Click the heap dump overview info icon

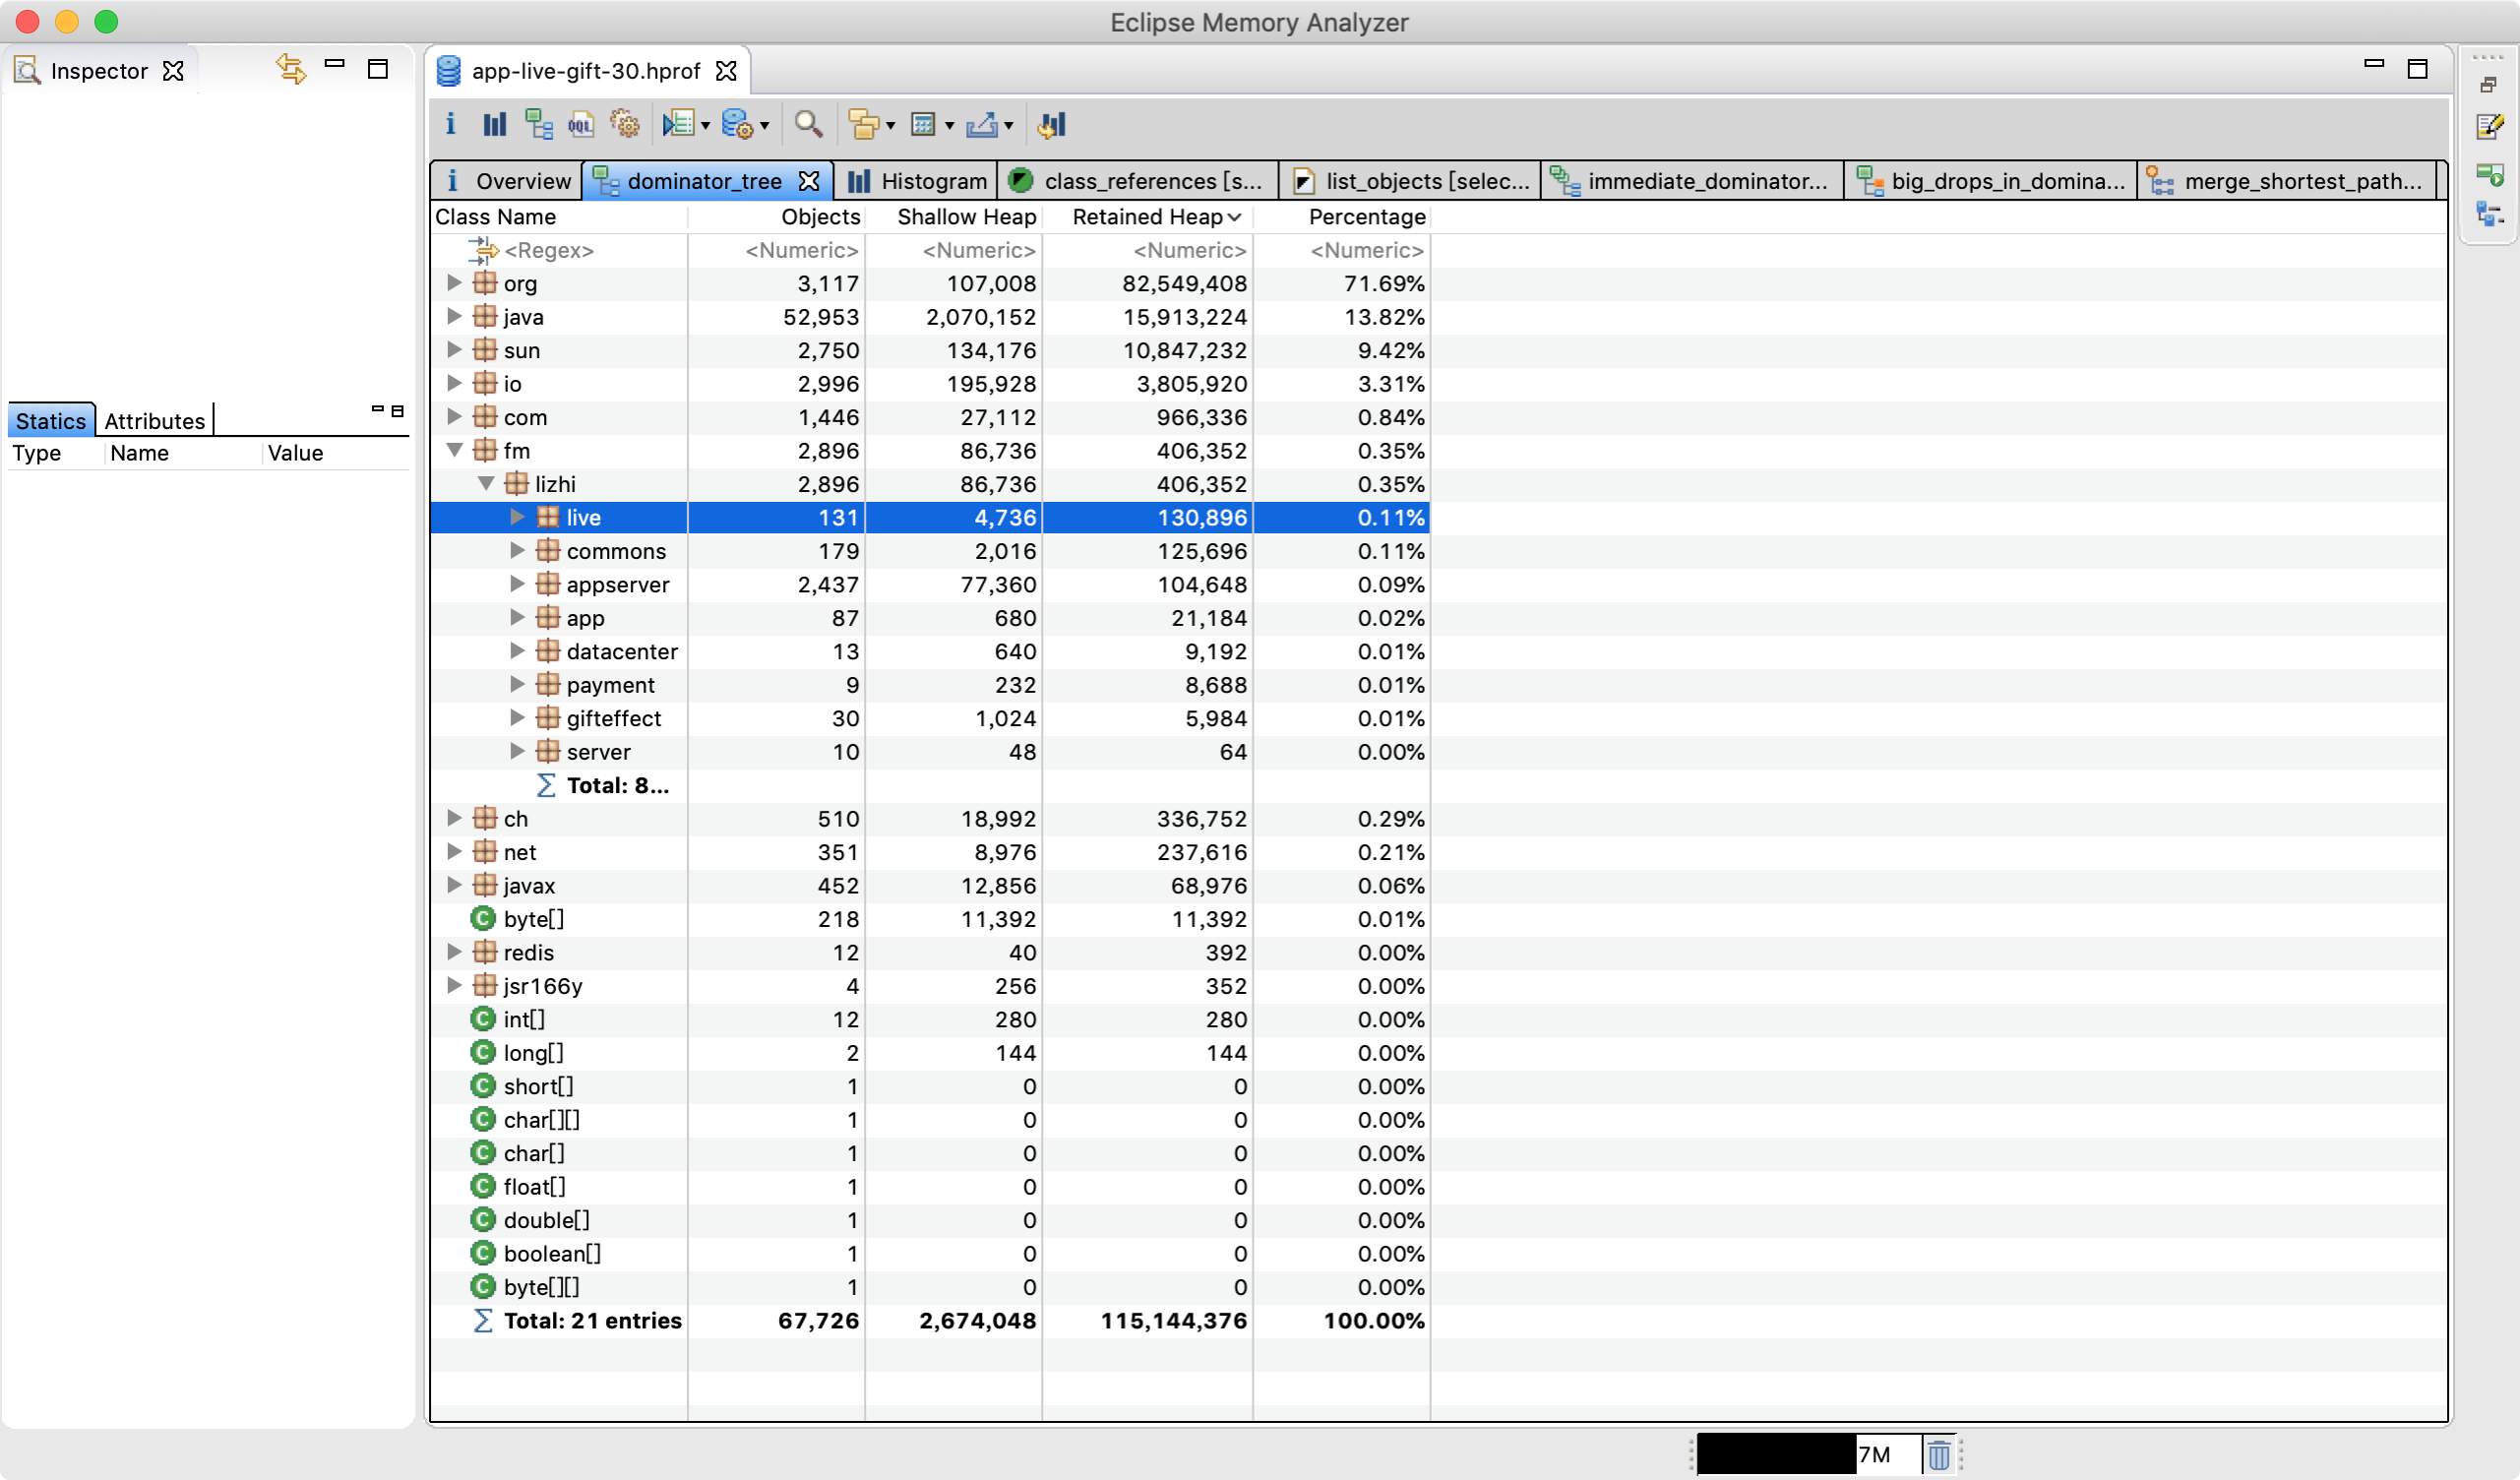[450, 125]
